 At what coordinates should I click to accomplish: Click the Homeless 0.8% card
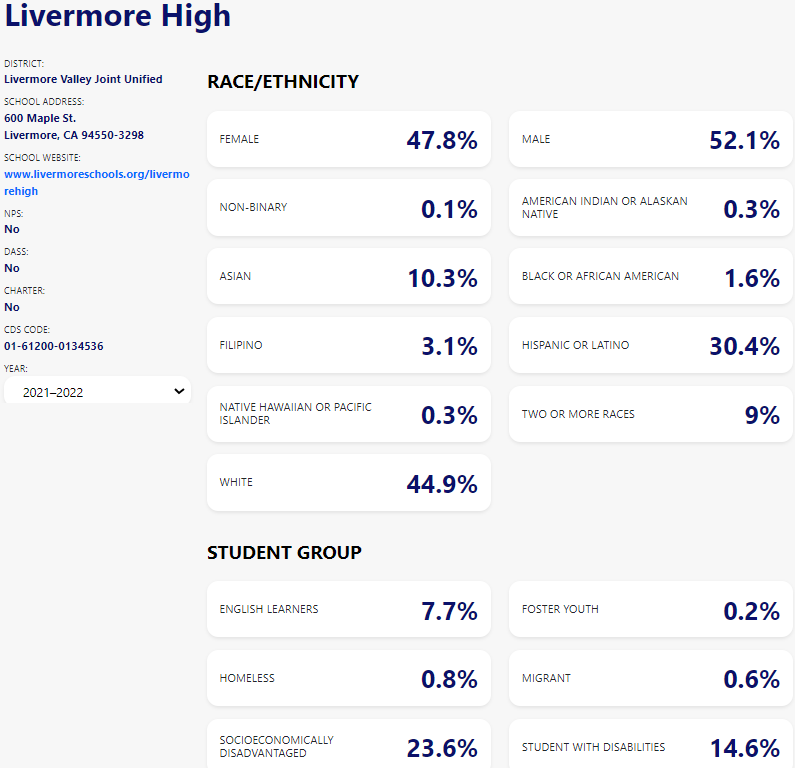pos(348,679)
